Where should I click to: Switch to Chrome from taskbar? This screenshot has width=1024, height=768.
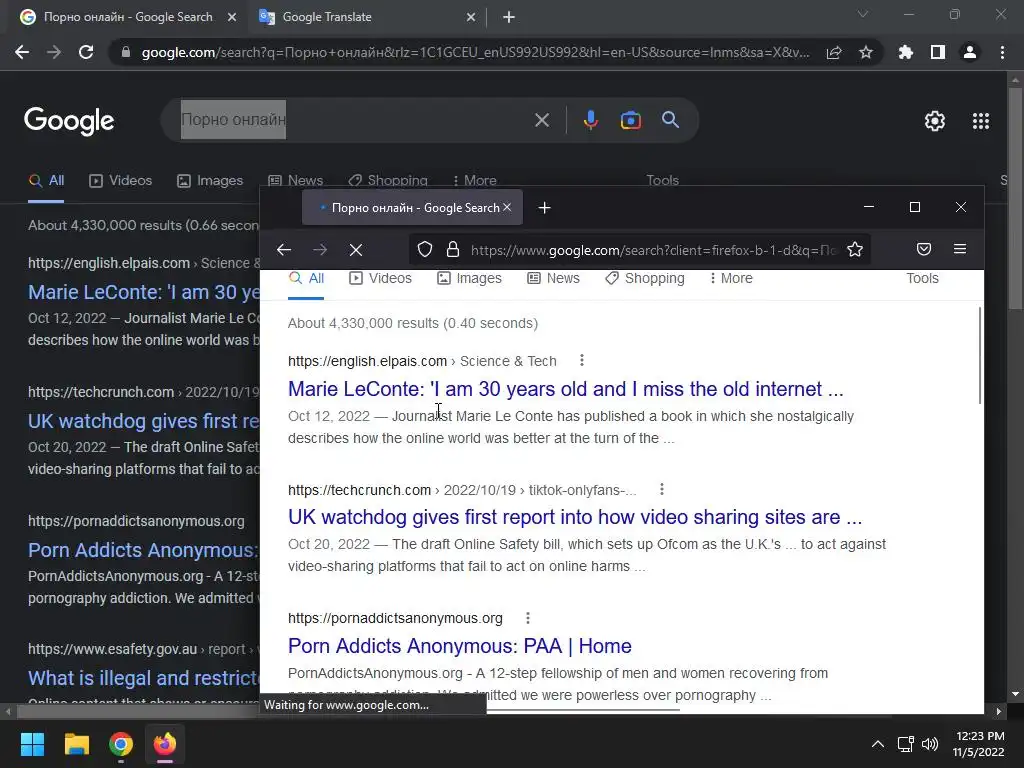tap(121, 744)
